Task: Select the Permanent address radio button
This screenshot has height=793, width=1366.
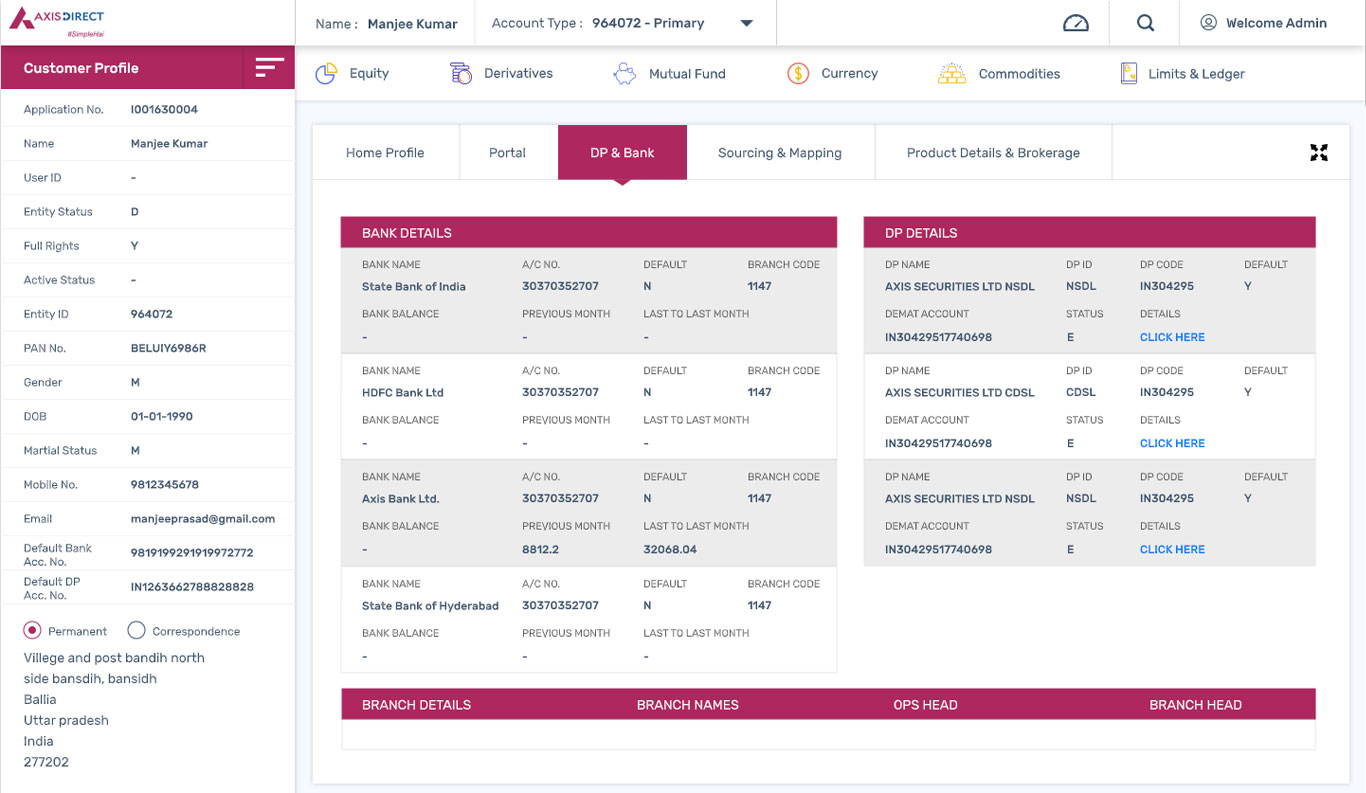Action: tap(33, 630)
